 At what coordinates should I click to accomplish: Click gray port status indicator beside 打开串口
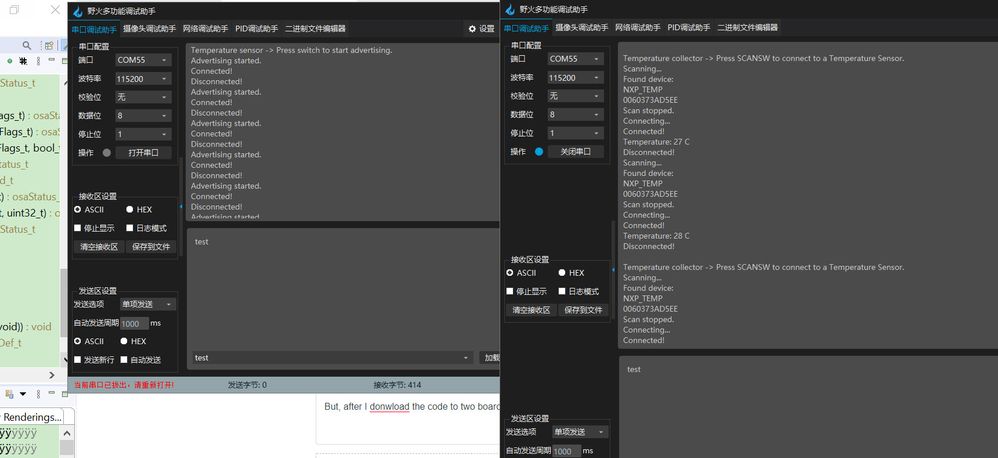click(106, 153)
